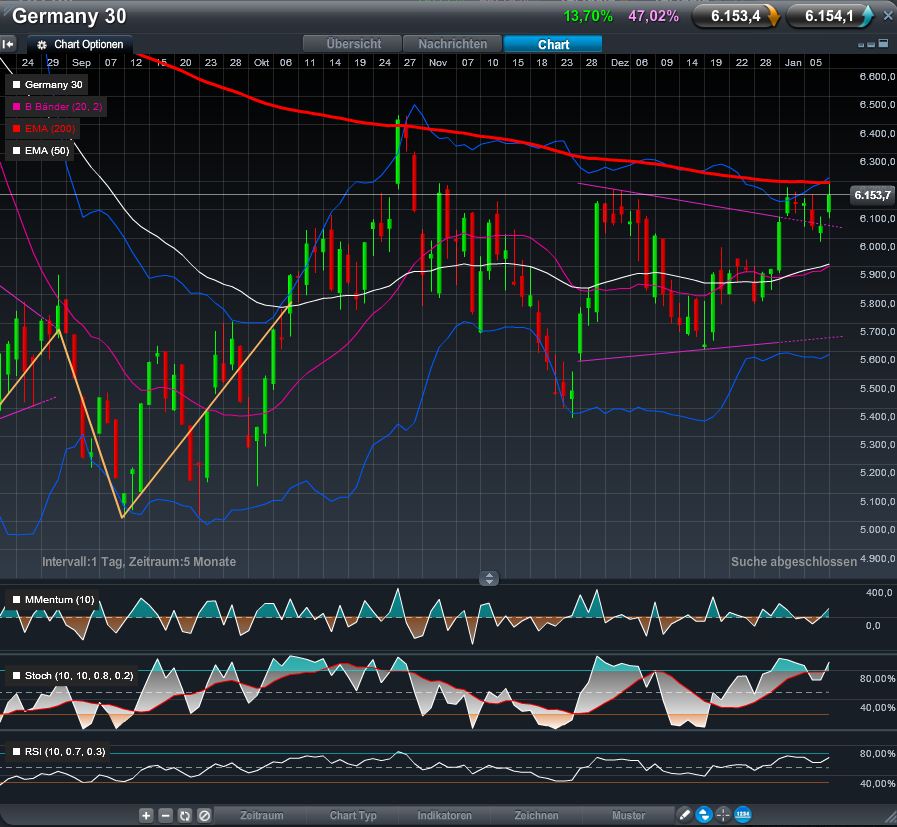Toggle the Stoch indicator legend box
This screenshot has width=897, height=827.
point(17,675)
